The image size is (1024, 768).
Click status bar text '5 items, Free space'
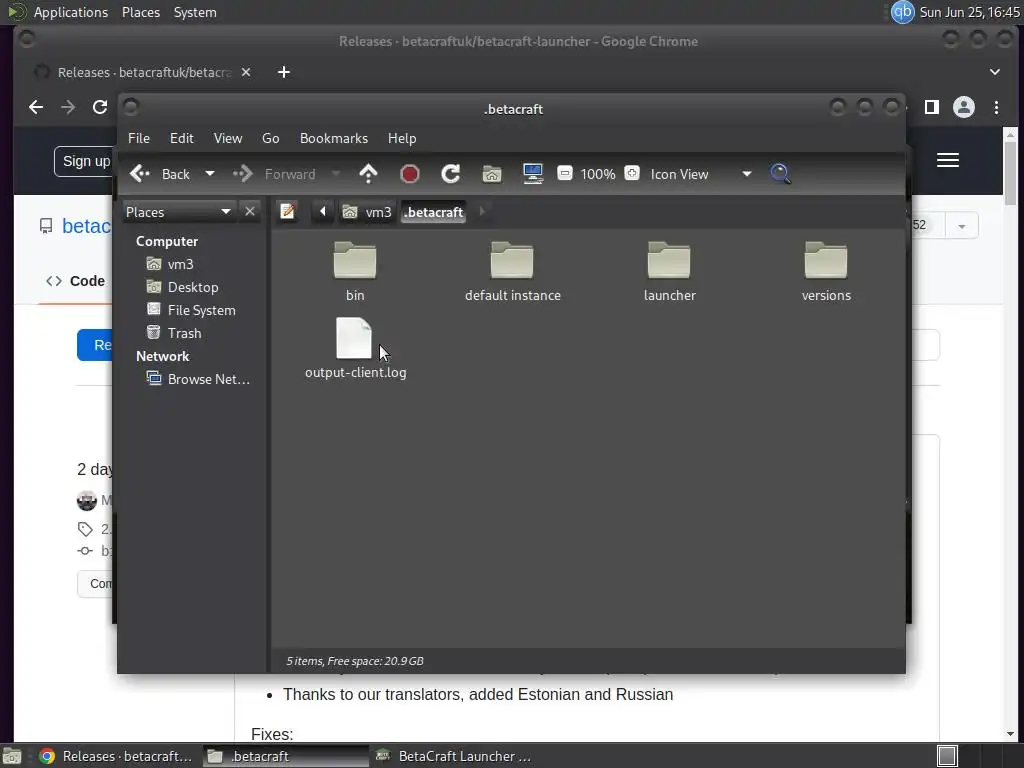pyautogui.click(x=355, y=661)
